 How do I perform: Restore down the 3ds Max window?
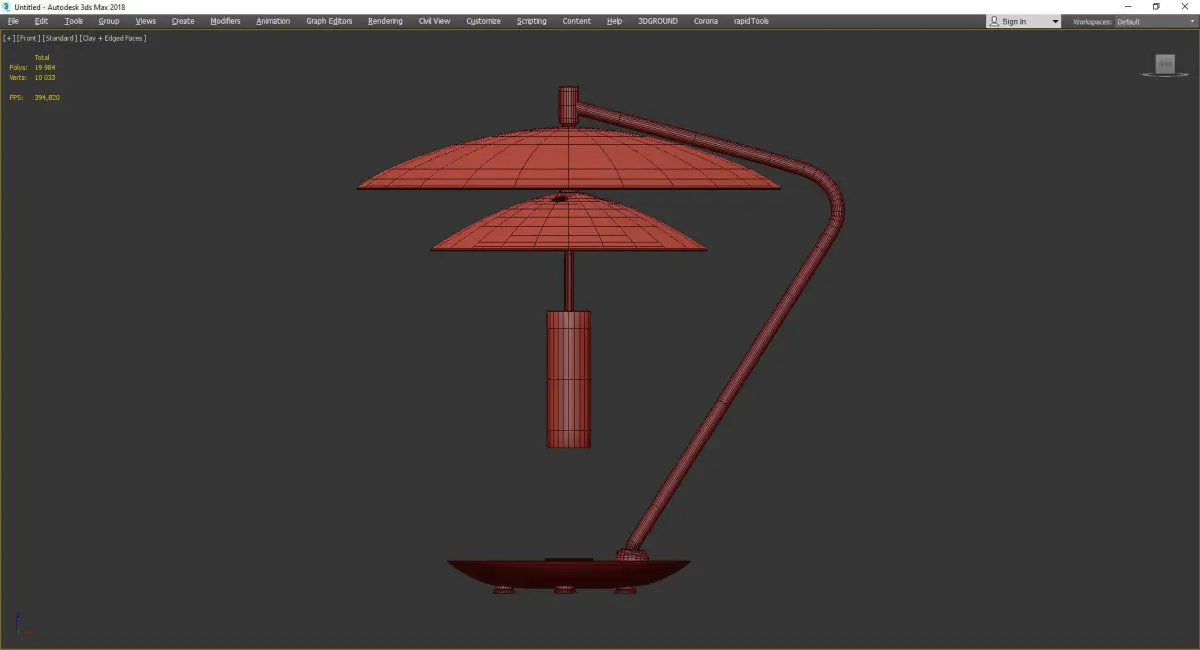click(x=1156, y=6)
